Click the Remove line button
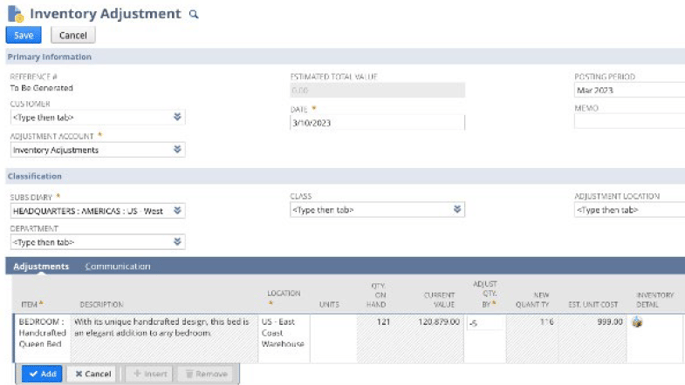 click(206, 374)
